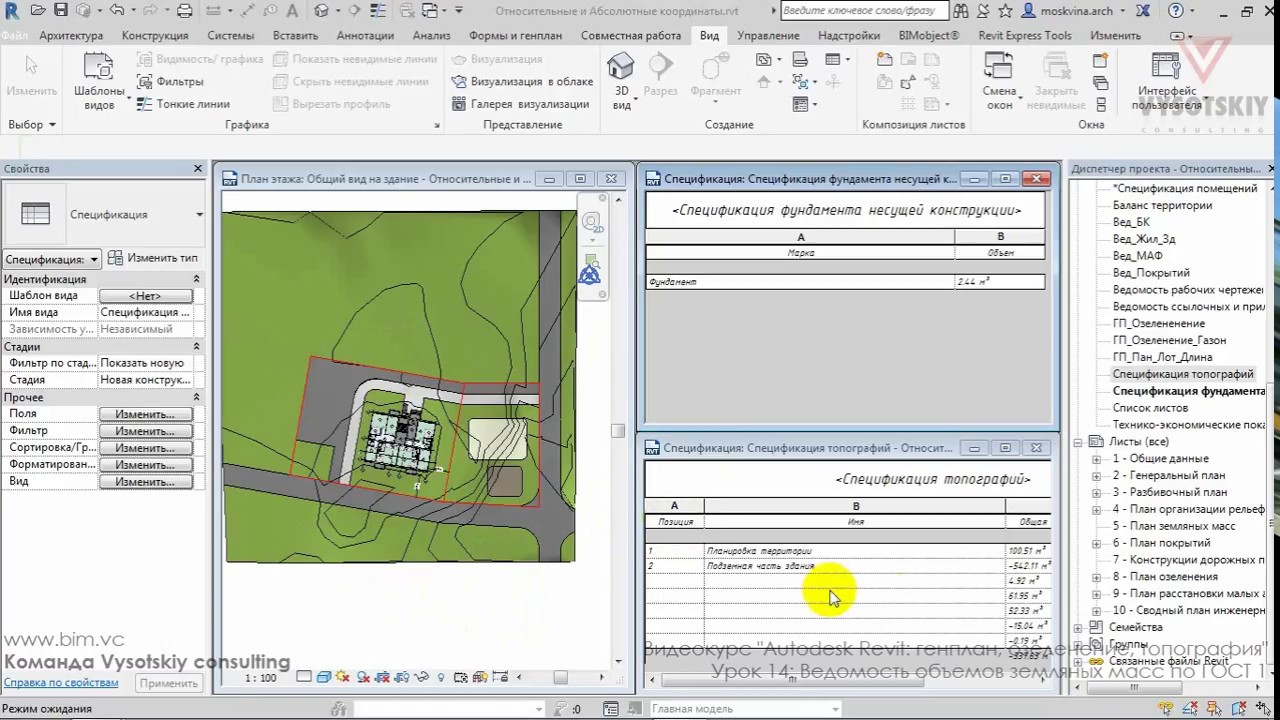Click the Смена окон switch windows button
The width and height of the screenshot is (1280, 720).
(999, 81)
